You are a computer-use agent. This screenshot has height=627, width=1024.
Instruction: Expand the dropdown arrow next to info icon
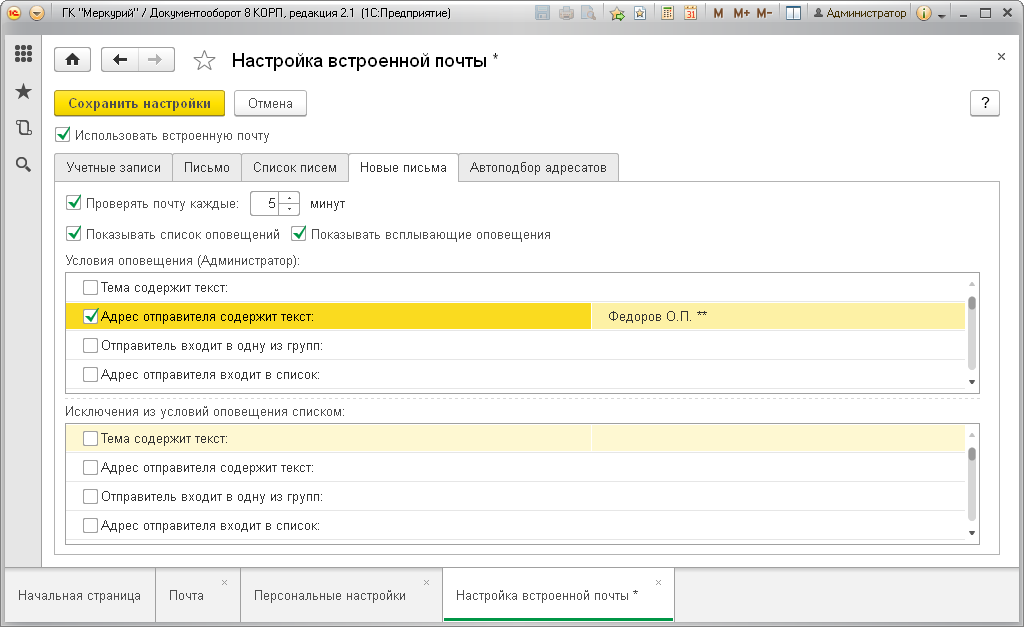click(942, 14)
